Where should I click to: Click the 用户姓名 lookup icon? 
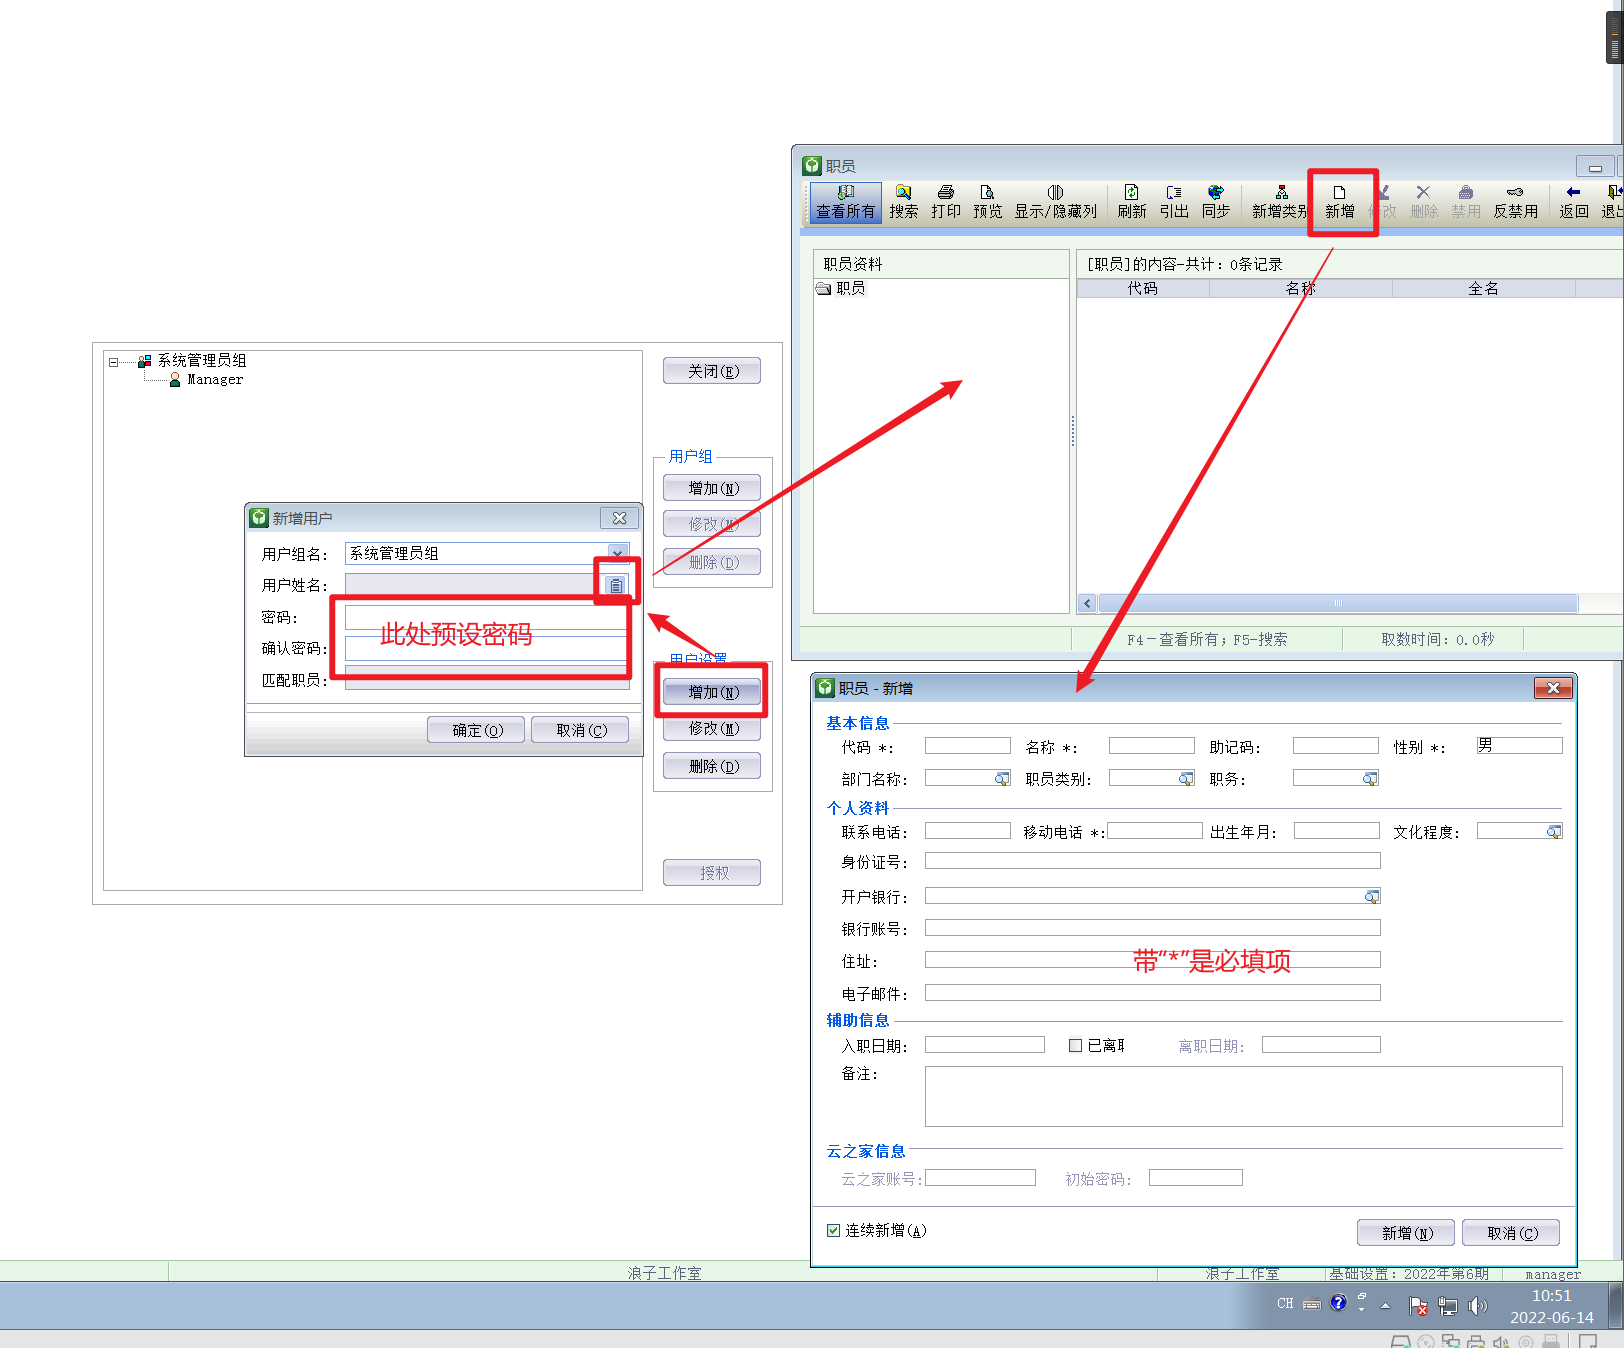pyautogui.click(x=616, y=585)
